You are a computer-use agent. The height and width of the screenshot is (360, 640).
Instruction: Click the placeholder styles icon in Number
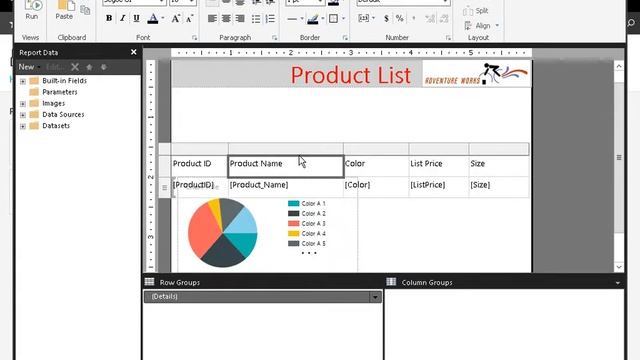pos(363,18)
